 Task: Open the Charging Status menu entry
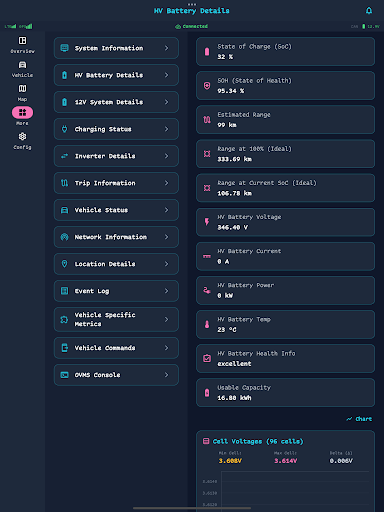pyautogui.click(x=116, y=129)
